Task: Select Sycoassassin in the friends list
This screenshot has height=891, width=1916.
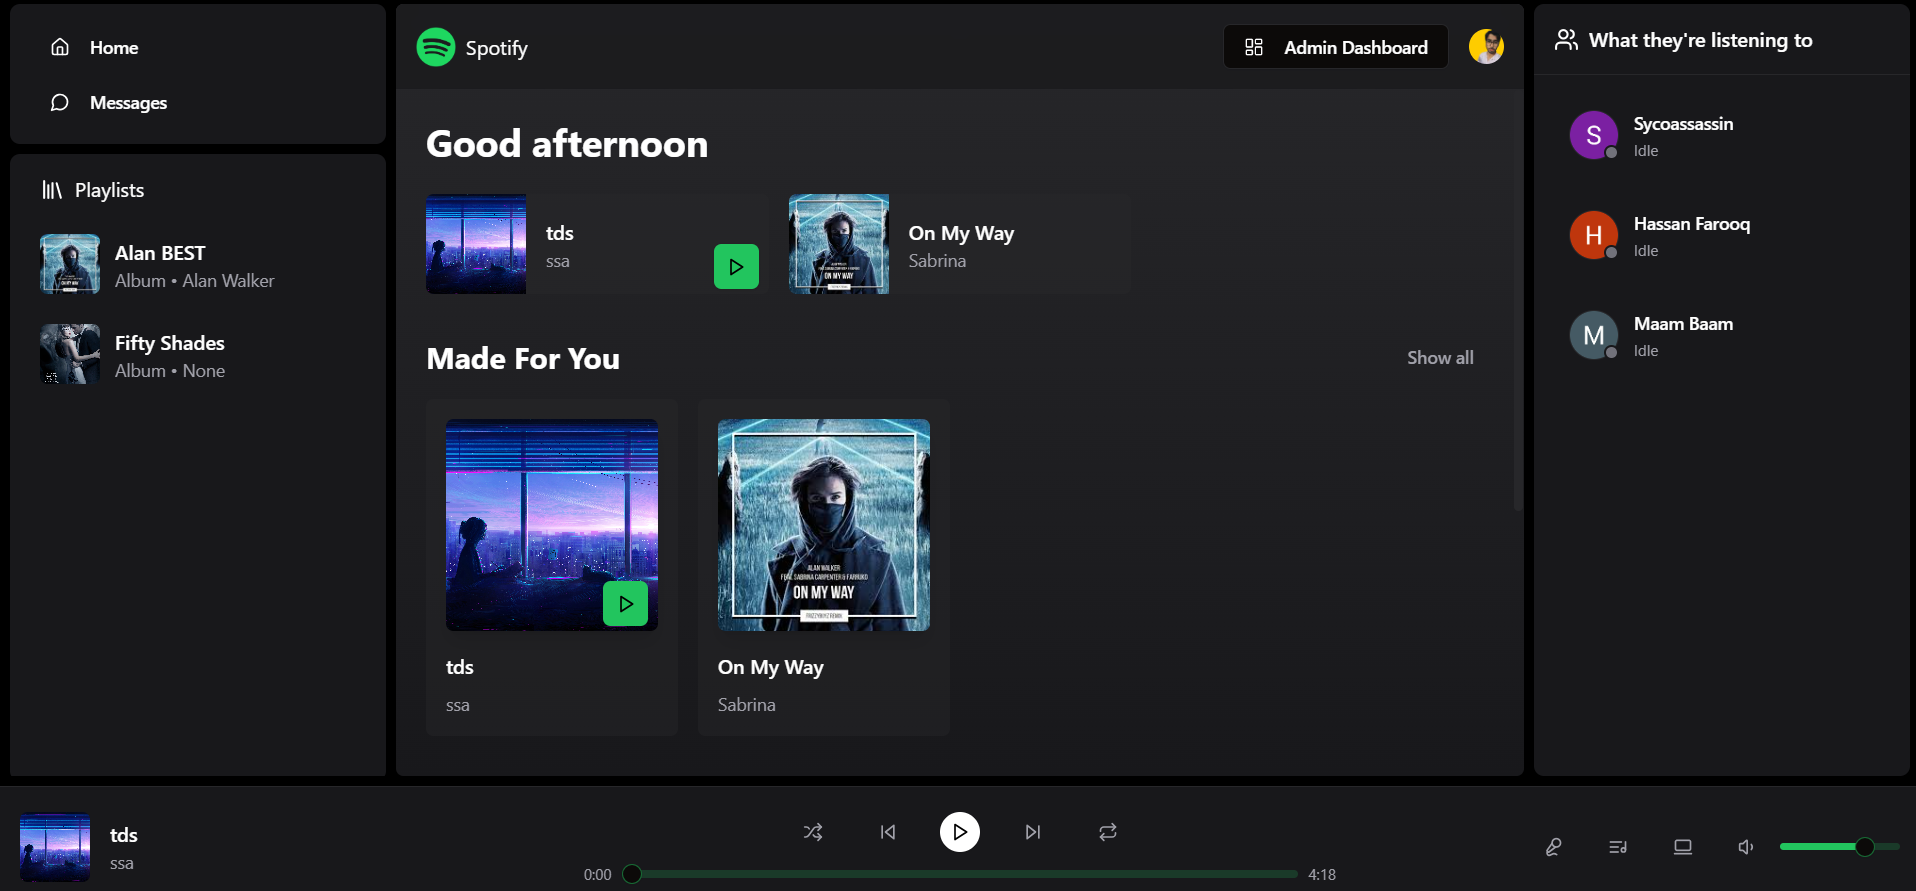Action: (1722, 136)
